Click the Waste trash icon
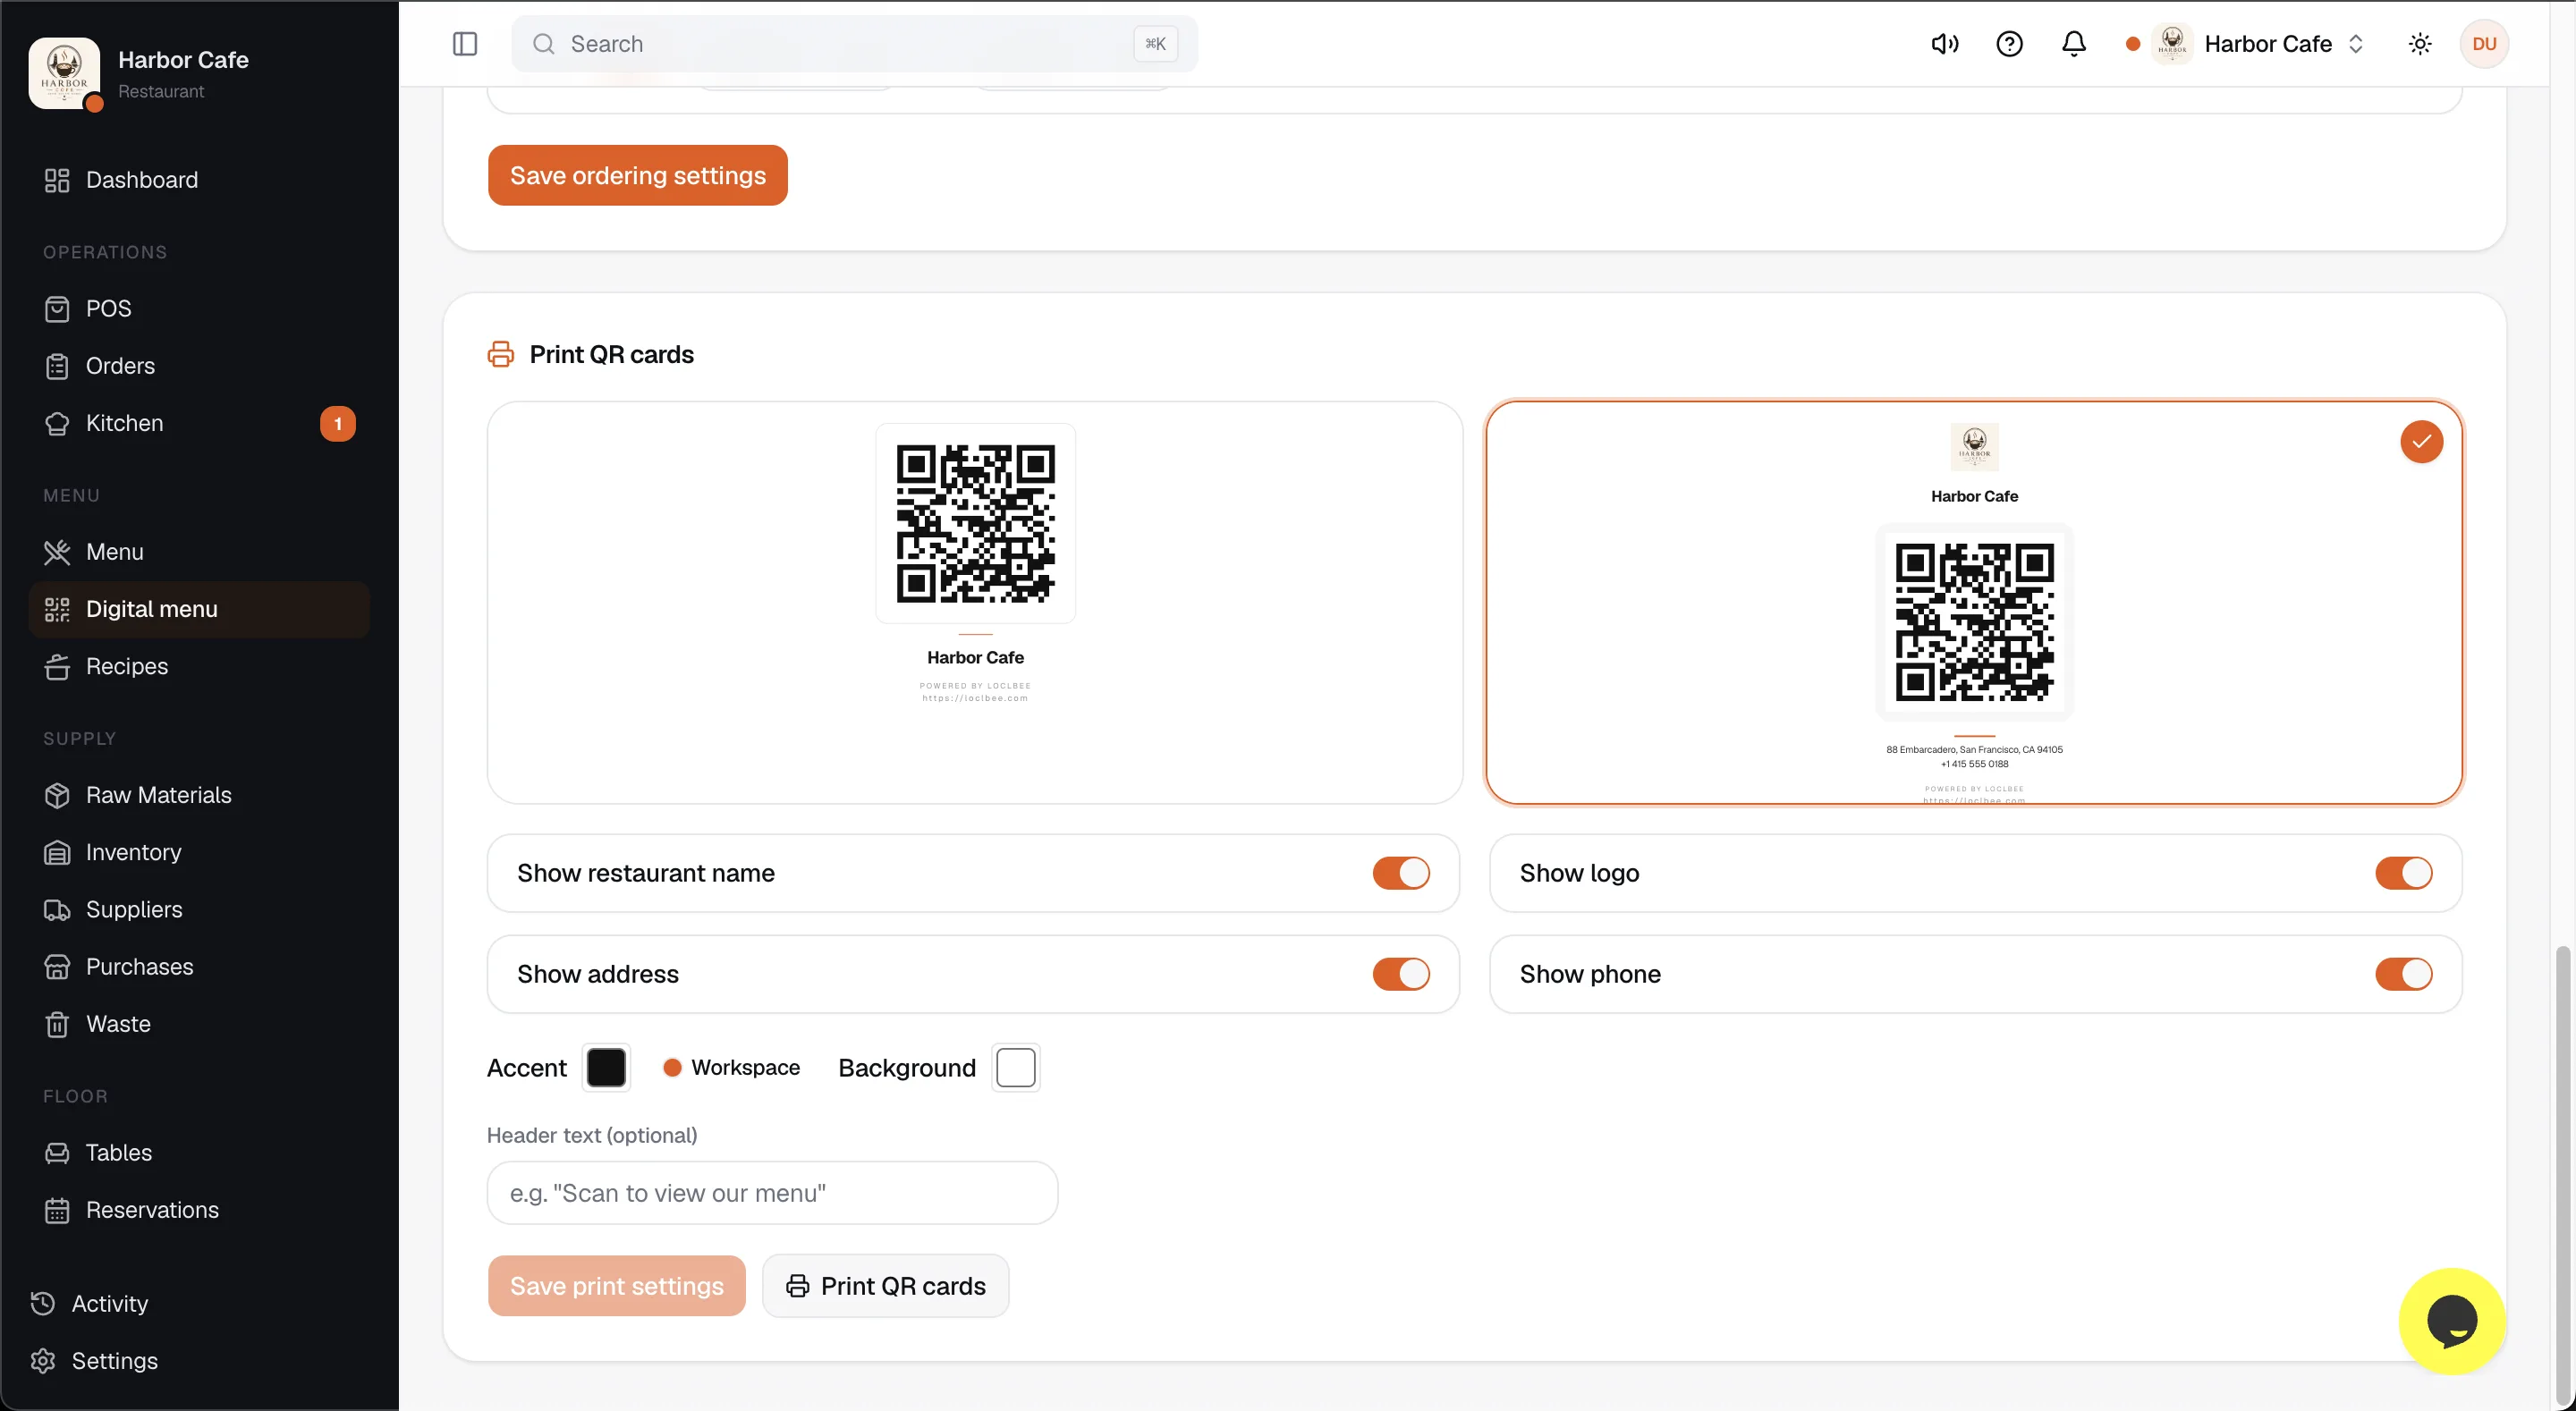This screenshot has width=2576, height=1411. [x=57, y=1024]
